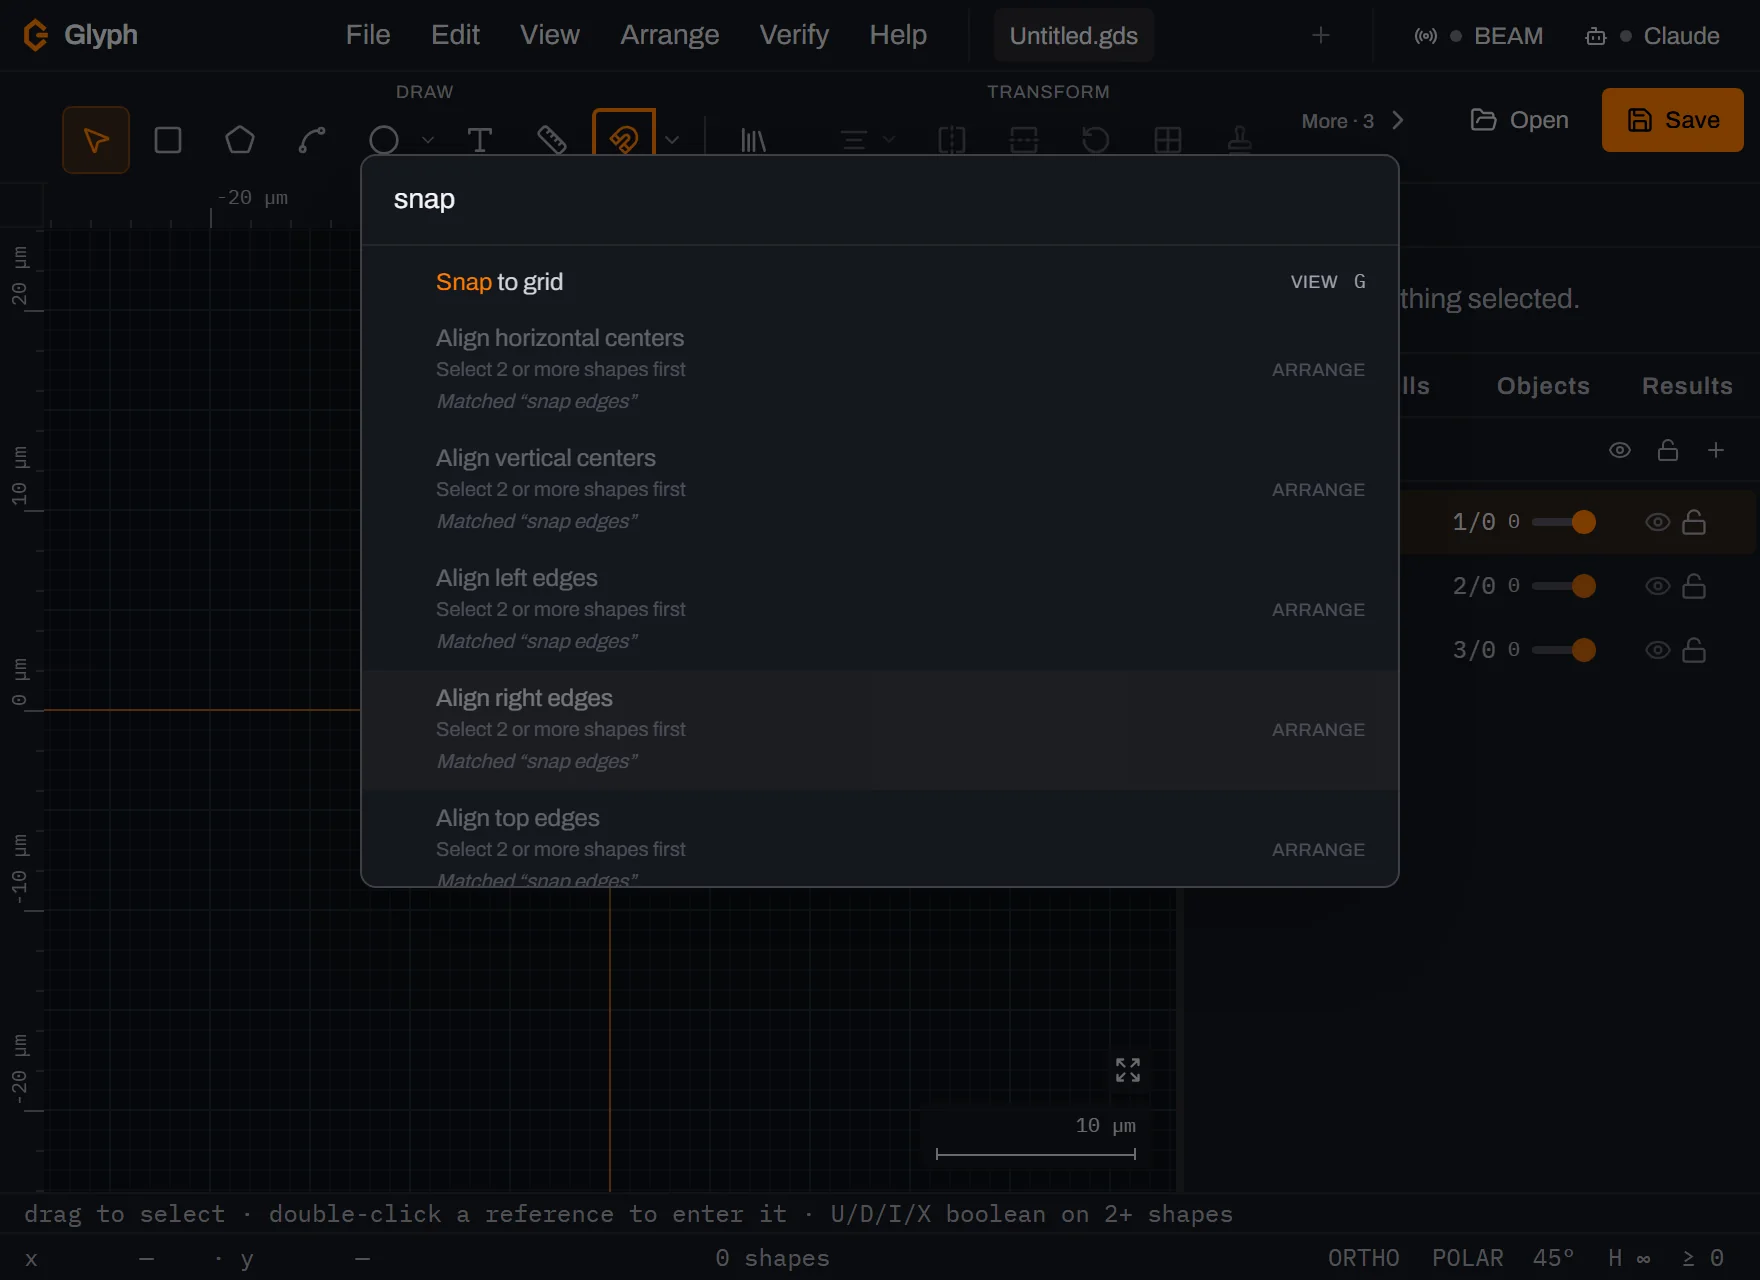Click the flip horizontal transform icon
Image resolution: width=1760 pixels, height=1280 pixels.
(x=952, y=140)
